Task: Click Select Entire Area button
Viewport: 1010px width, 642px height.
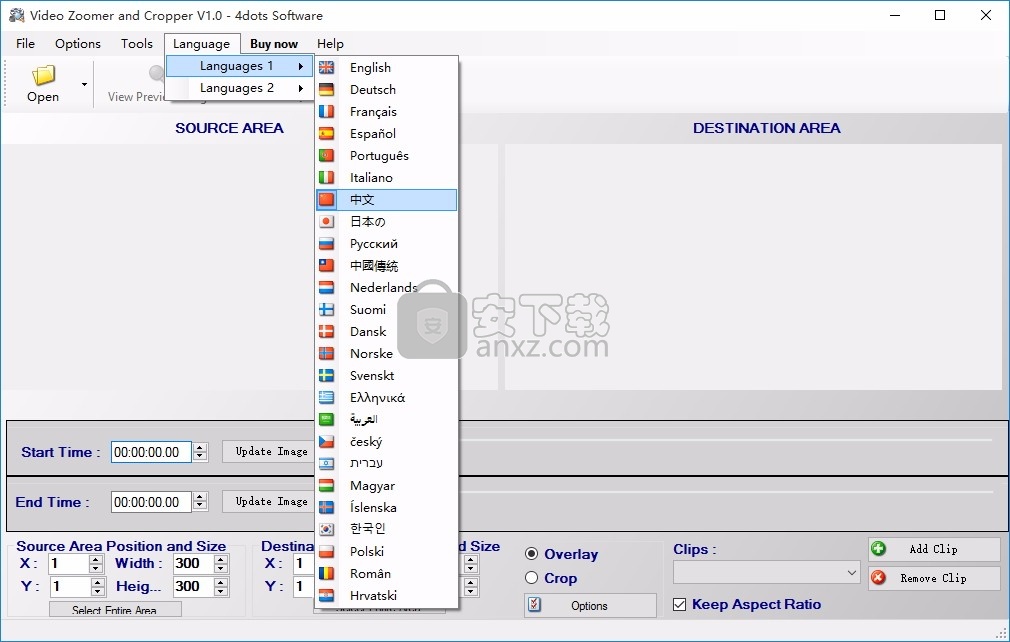Action: (x=115, y=609)
